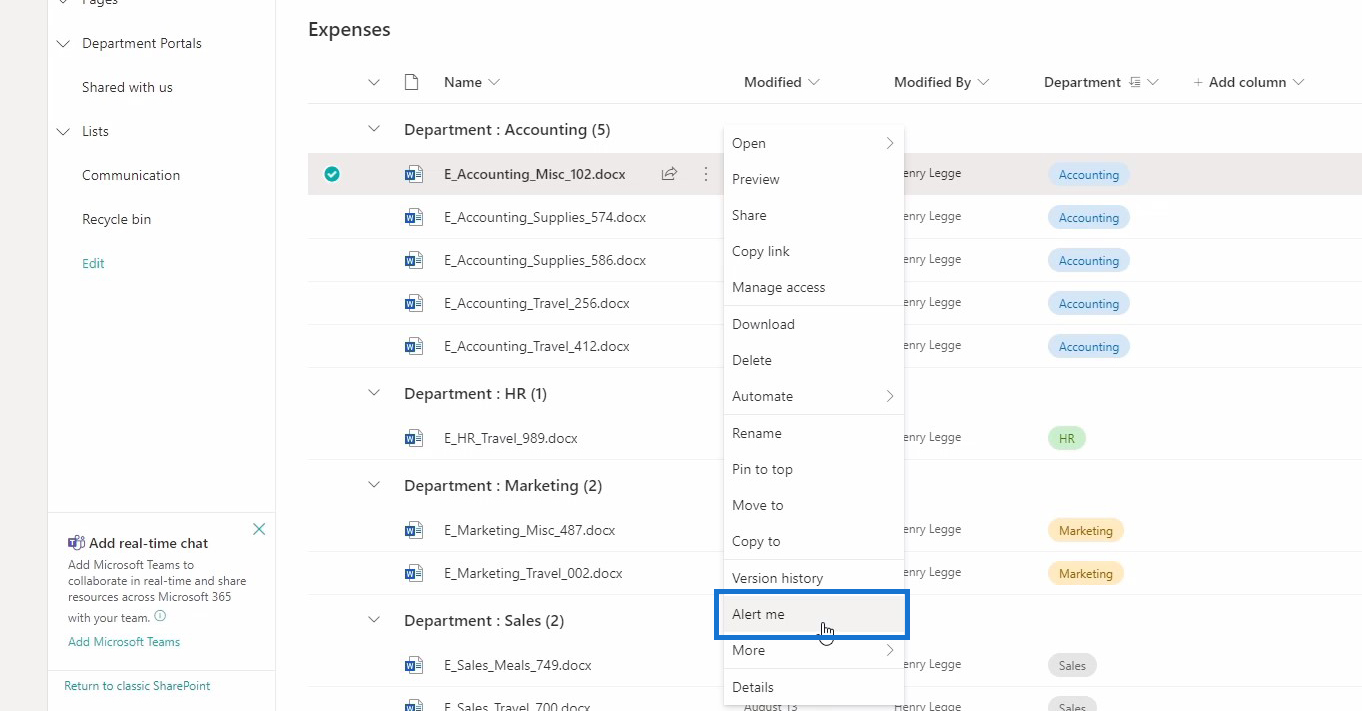Collapse Department : Marketing group

[x=374, y=484]
